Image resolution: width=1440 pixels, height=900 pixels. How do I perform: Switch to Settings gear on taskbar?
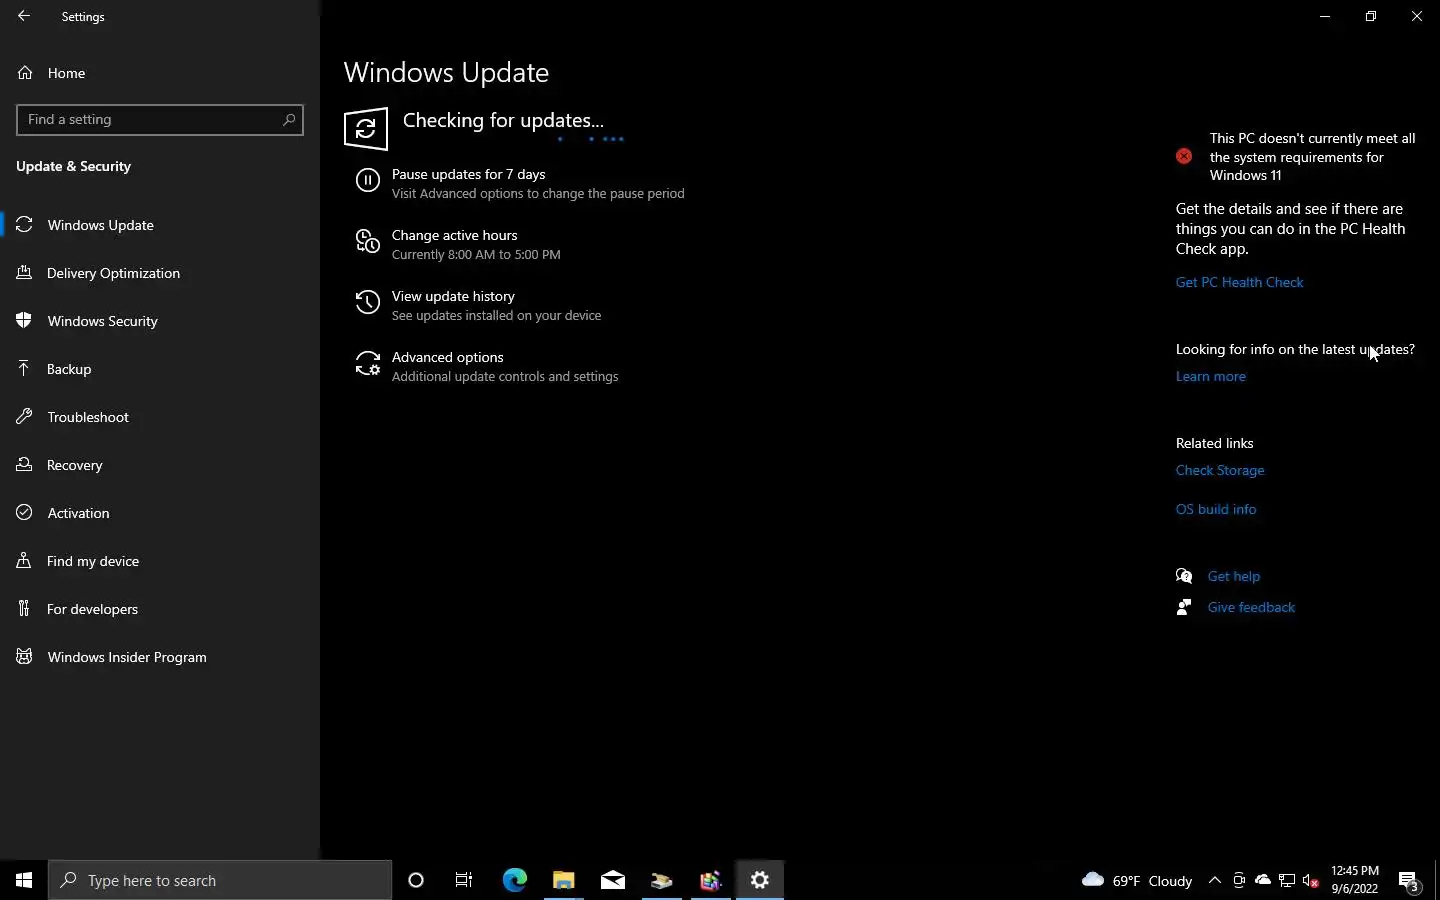point(760,880)
